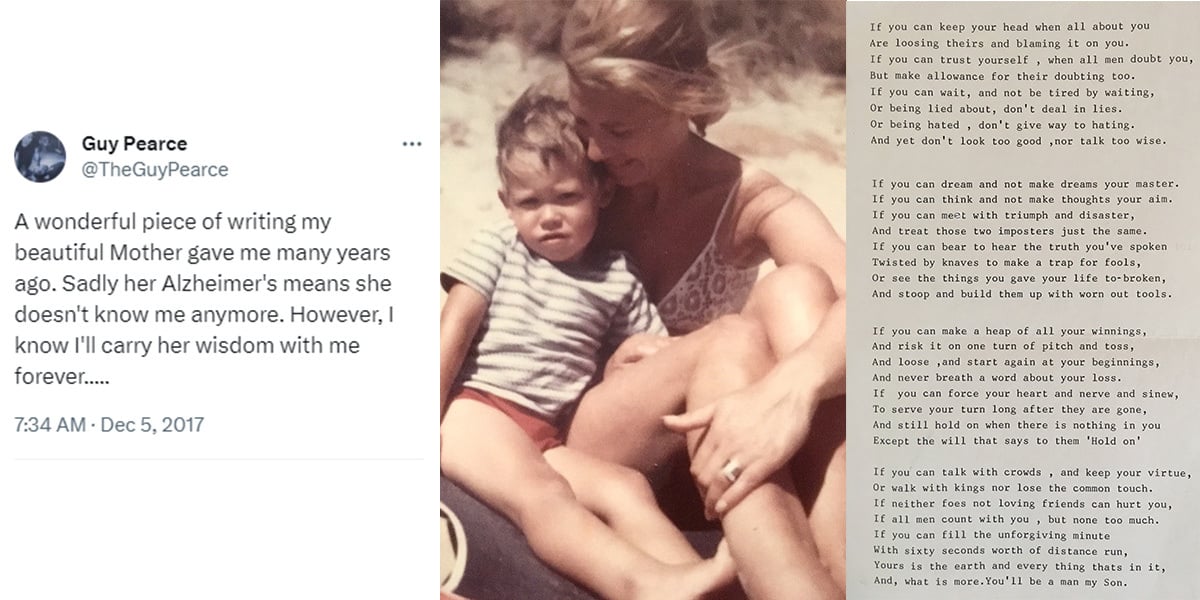Open the typed poem image

[x=1021, y=300]
